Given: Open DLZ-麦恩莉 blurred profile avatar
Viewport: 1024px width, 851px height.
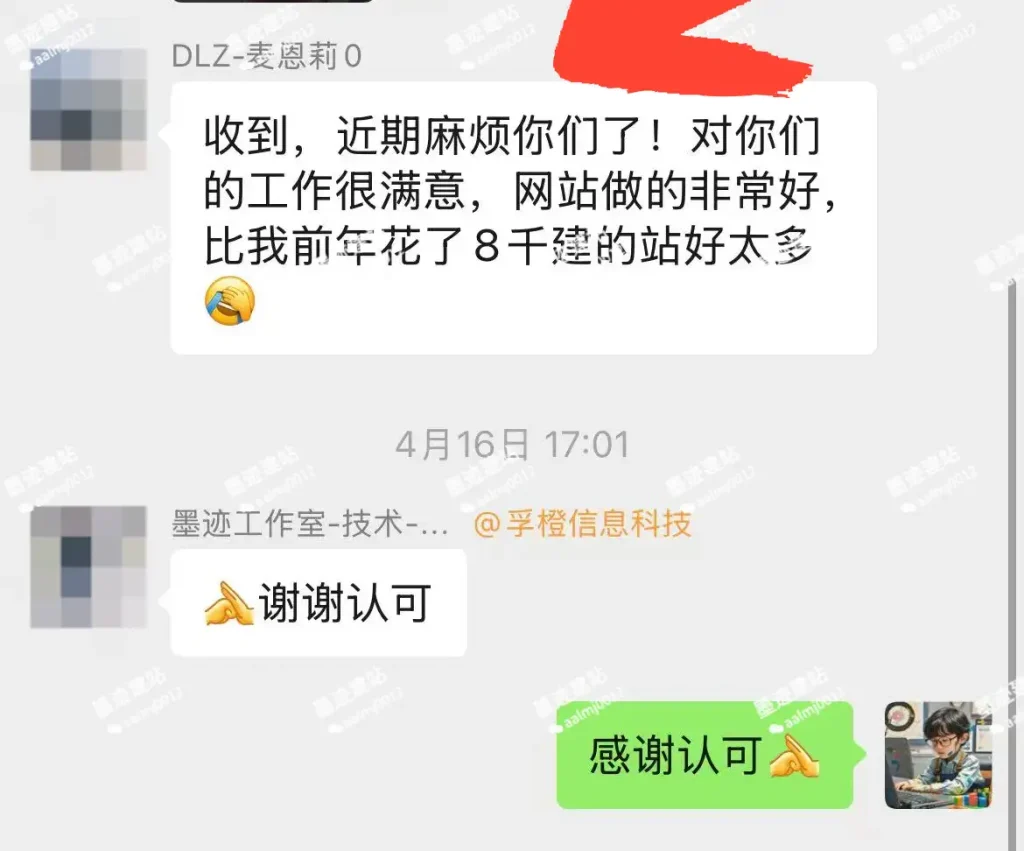Looking at the screenshot, I should click(88, 109).
